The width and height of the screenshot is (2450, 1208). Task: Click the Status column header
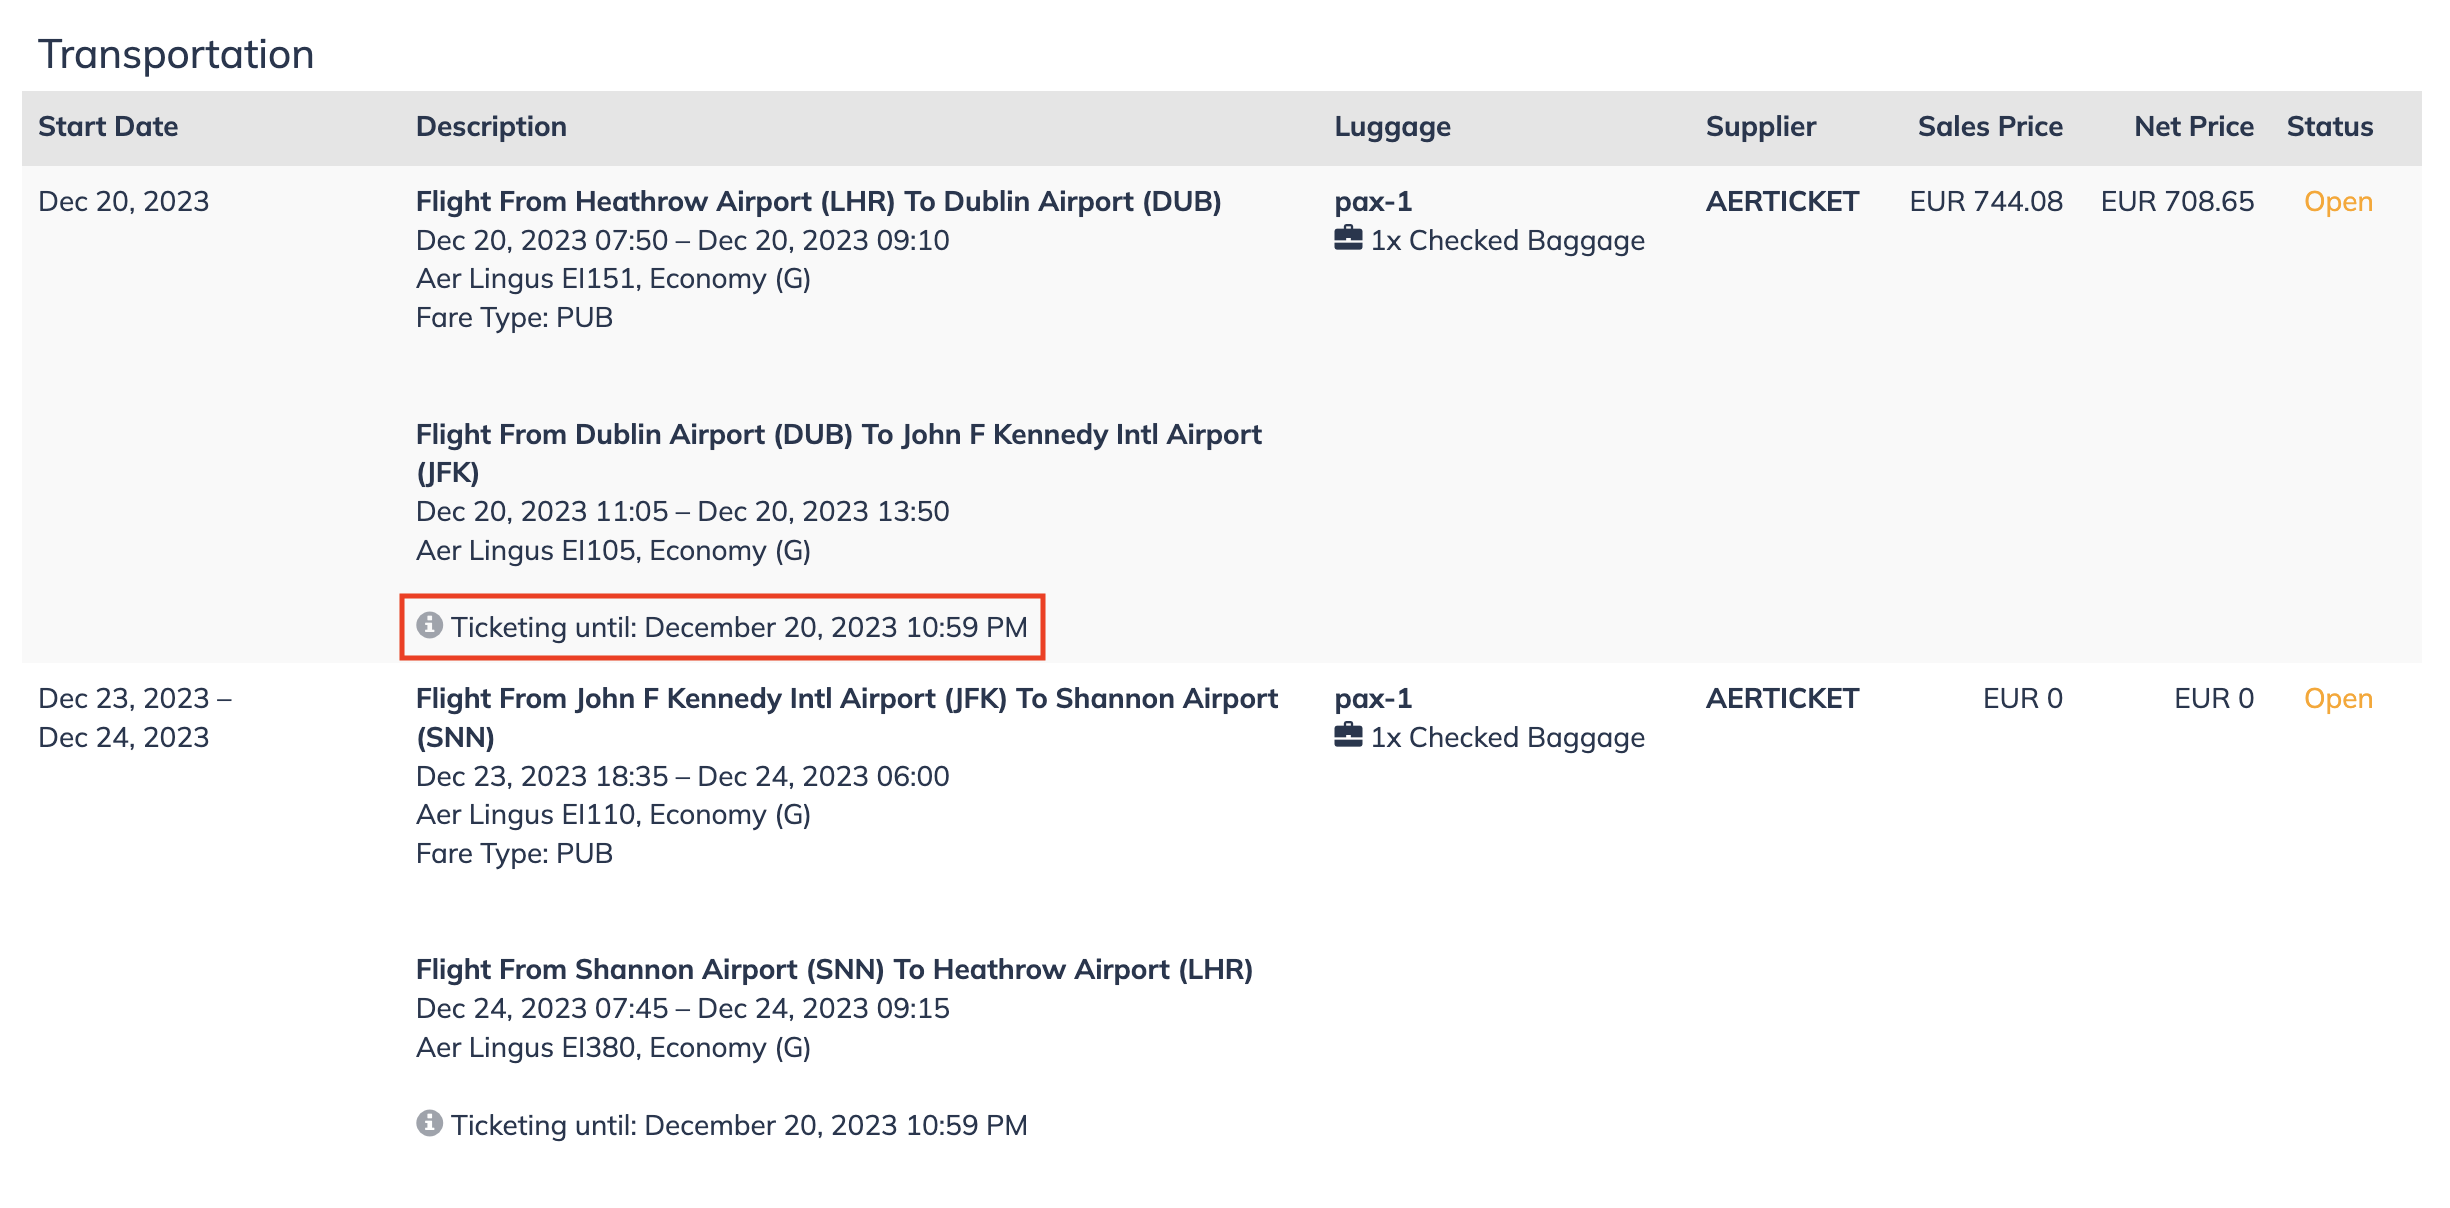coord(2330,126)
